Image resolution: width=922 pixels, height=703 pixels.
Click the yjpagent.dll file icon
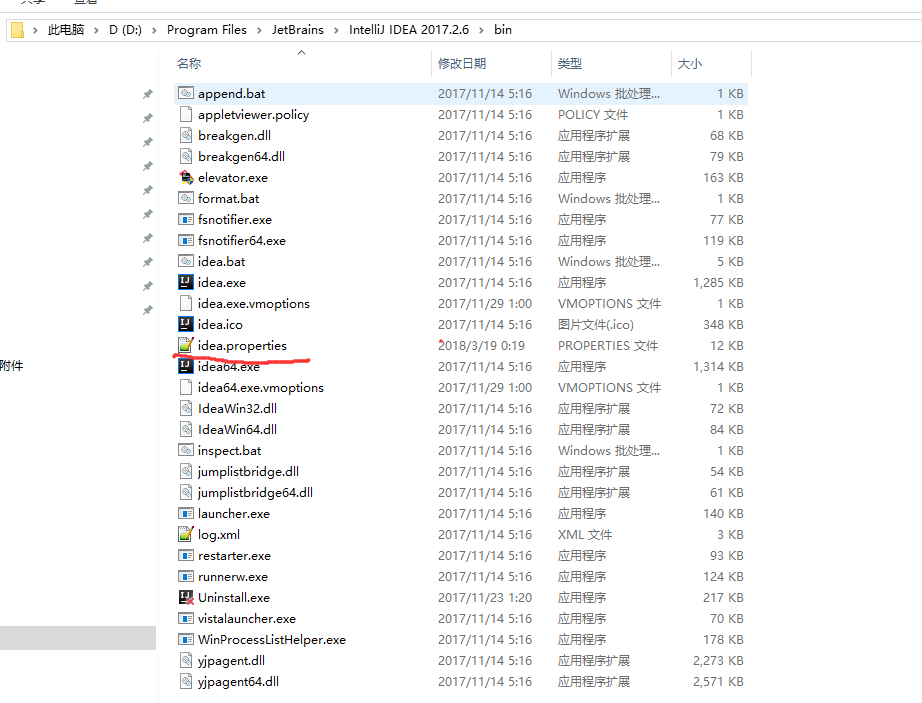(186, 660)
